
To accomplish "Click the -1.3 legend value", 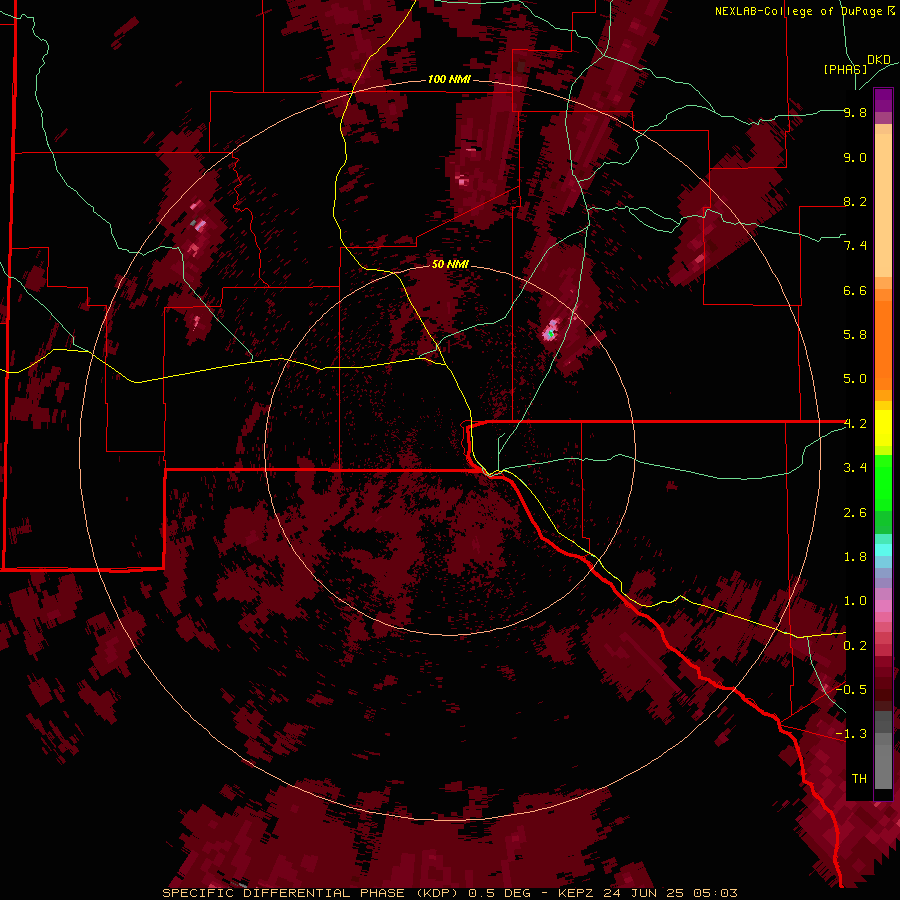I will click(x=851, y=734).
